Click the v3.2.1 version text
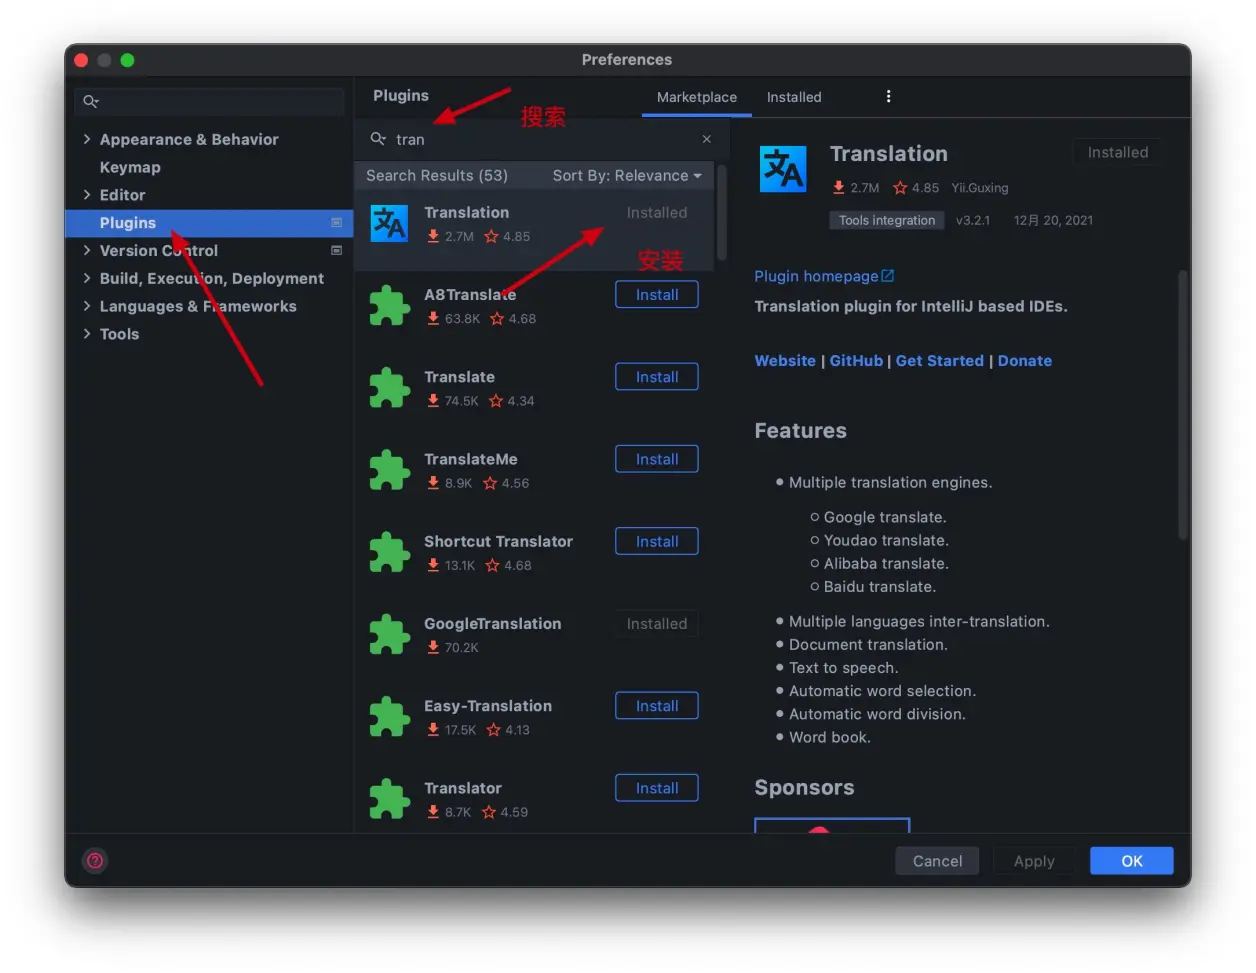Viewport: 1256px width, 973px height. click(x=973, y=220)
